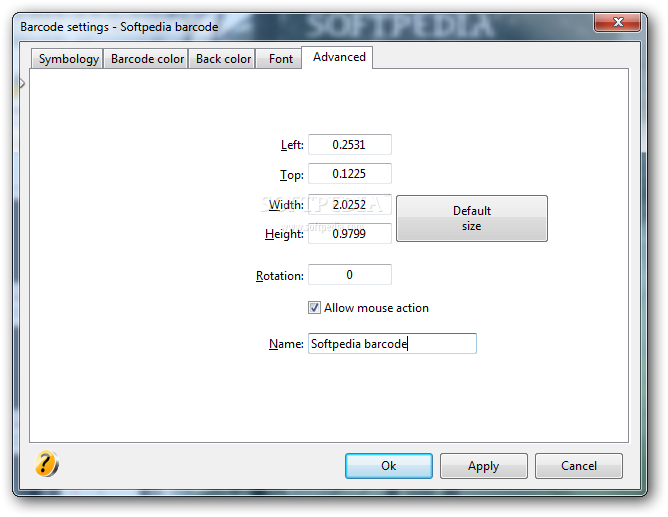Click the 'Top:' label
This screenshot has width=668, height=517.
pyautogui.click(x=291, y=175)
